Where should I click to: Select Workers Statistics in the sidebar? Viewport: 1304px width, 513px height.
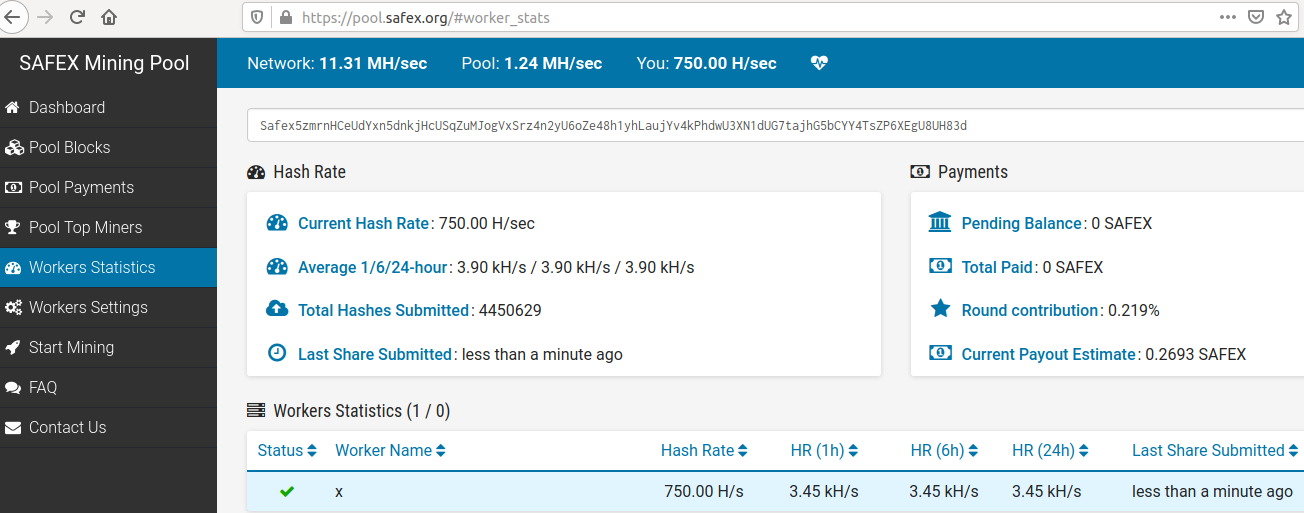(x=108, y=267)
